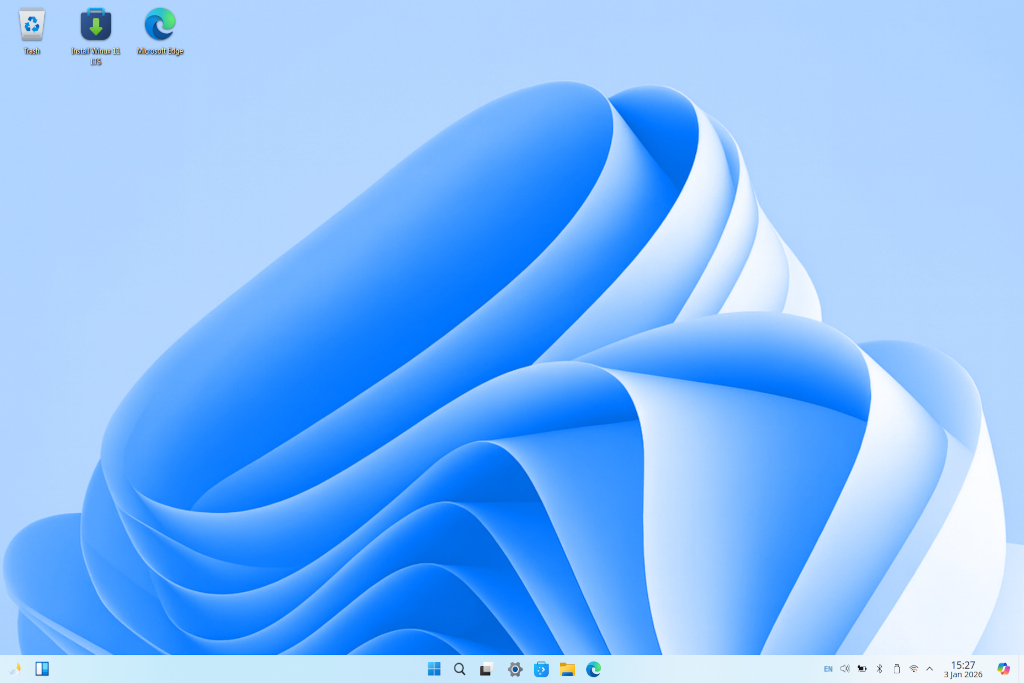Open the Task View button
The height and width of the screenshot is (683, 1024).
[x=486, y=669]
